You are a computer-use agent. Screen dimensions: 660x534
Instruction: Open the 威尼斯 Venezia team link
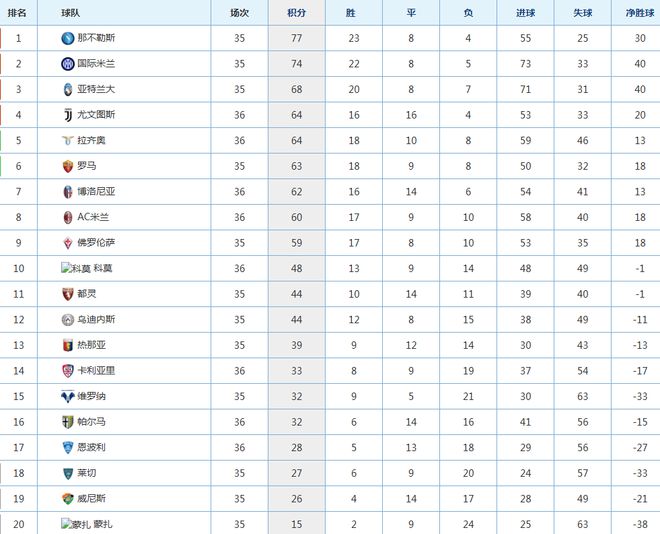[x=91, y=499]
